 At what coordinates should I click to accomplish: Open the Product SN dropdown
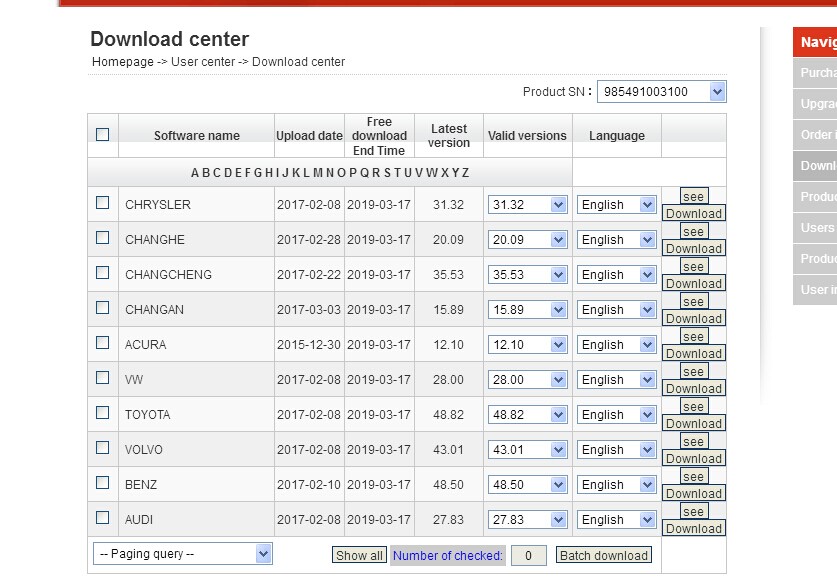(x=661, y=92)
